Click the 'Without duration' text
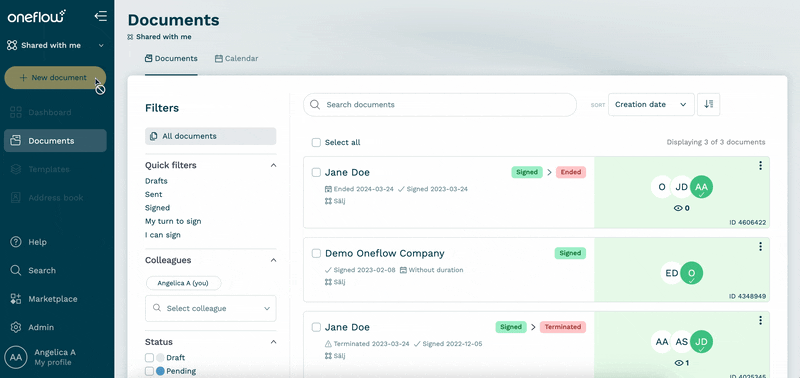The width and height of the screenshot is (800, 378). pos(436,270)
